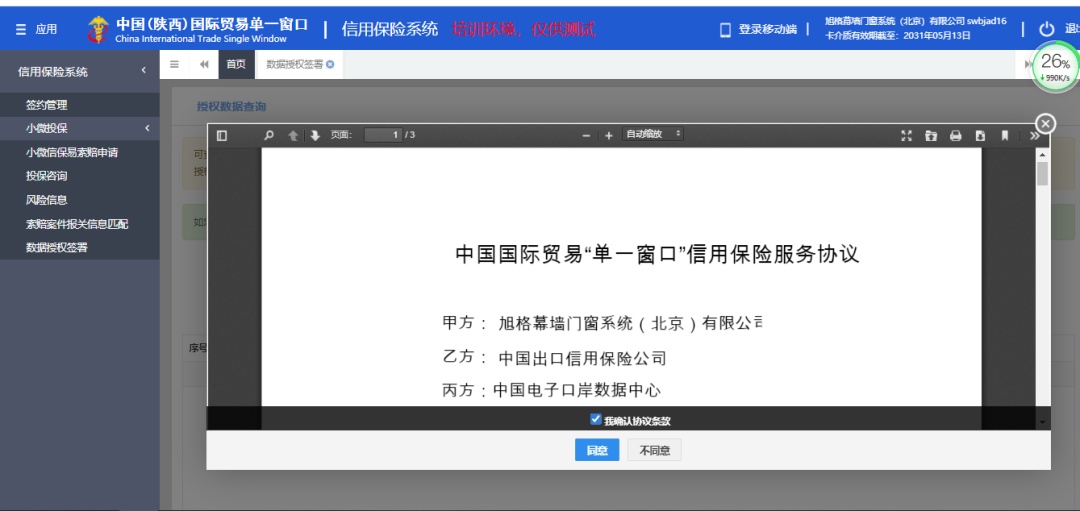Switch to the 首页 tab
This screenshot has height=511, width=1080.
click(236, 64)
